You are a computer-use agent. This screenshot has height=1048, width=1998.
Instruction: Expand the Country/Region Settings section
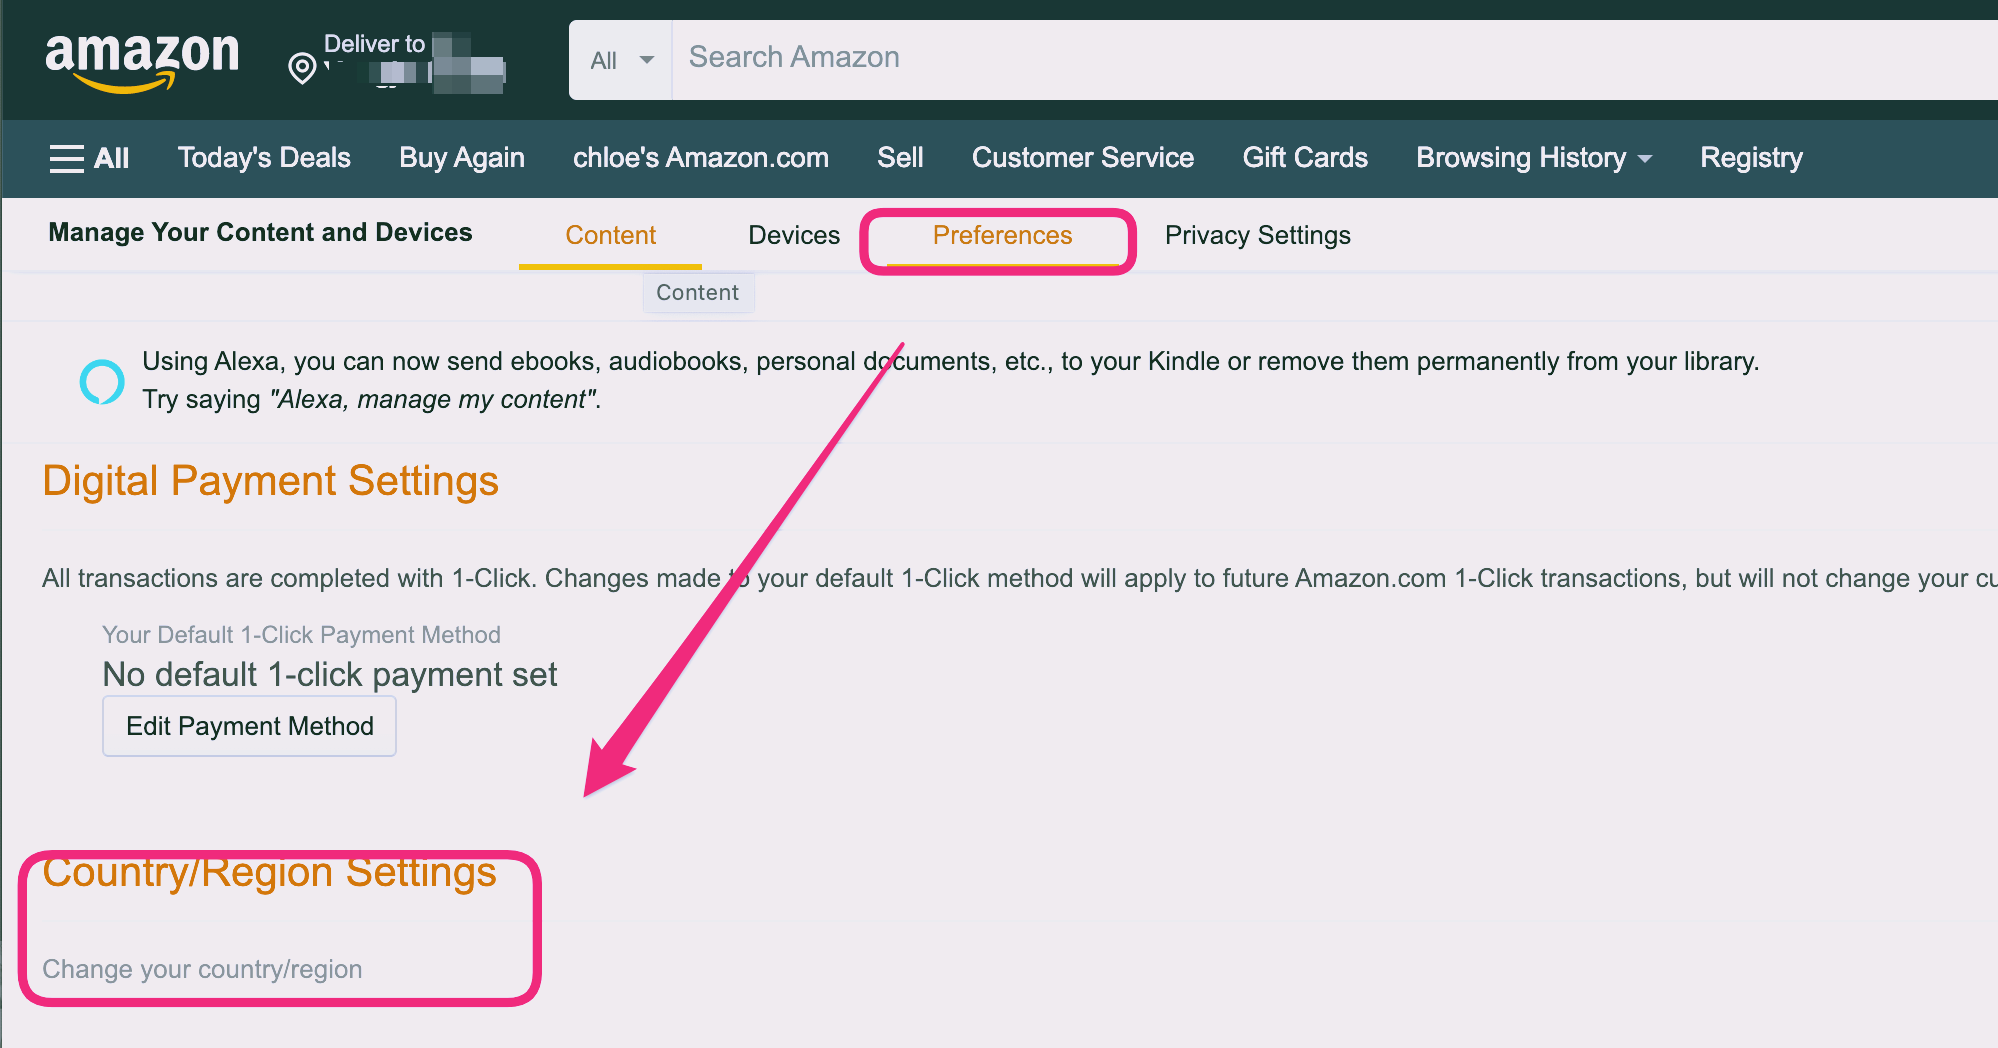[270, 873]
